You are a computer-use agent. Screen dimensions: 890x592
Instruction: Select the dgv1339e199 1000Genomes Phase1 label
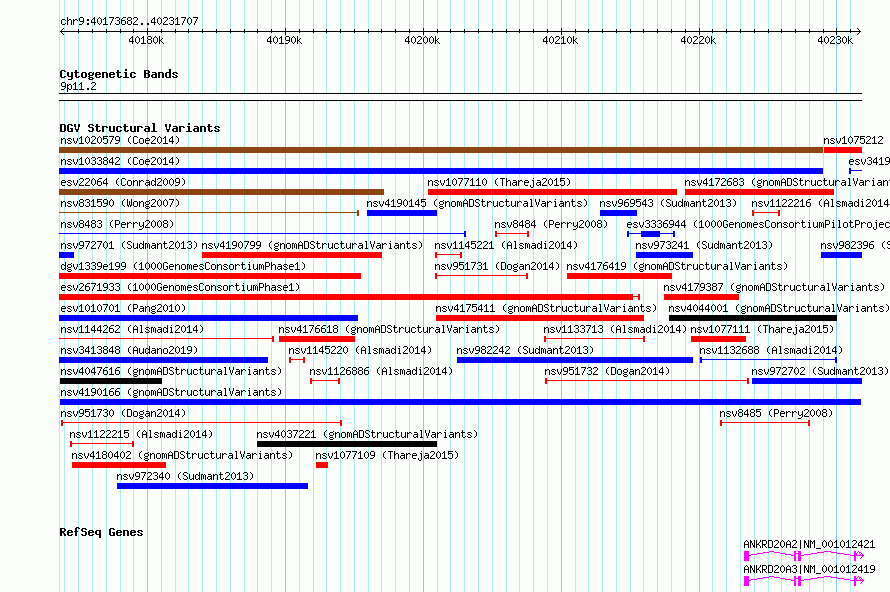(x=183, y=266)
